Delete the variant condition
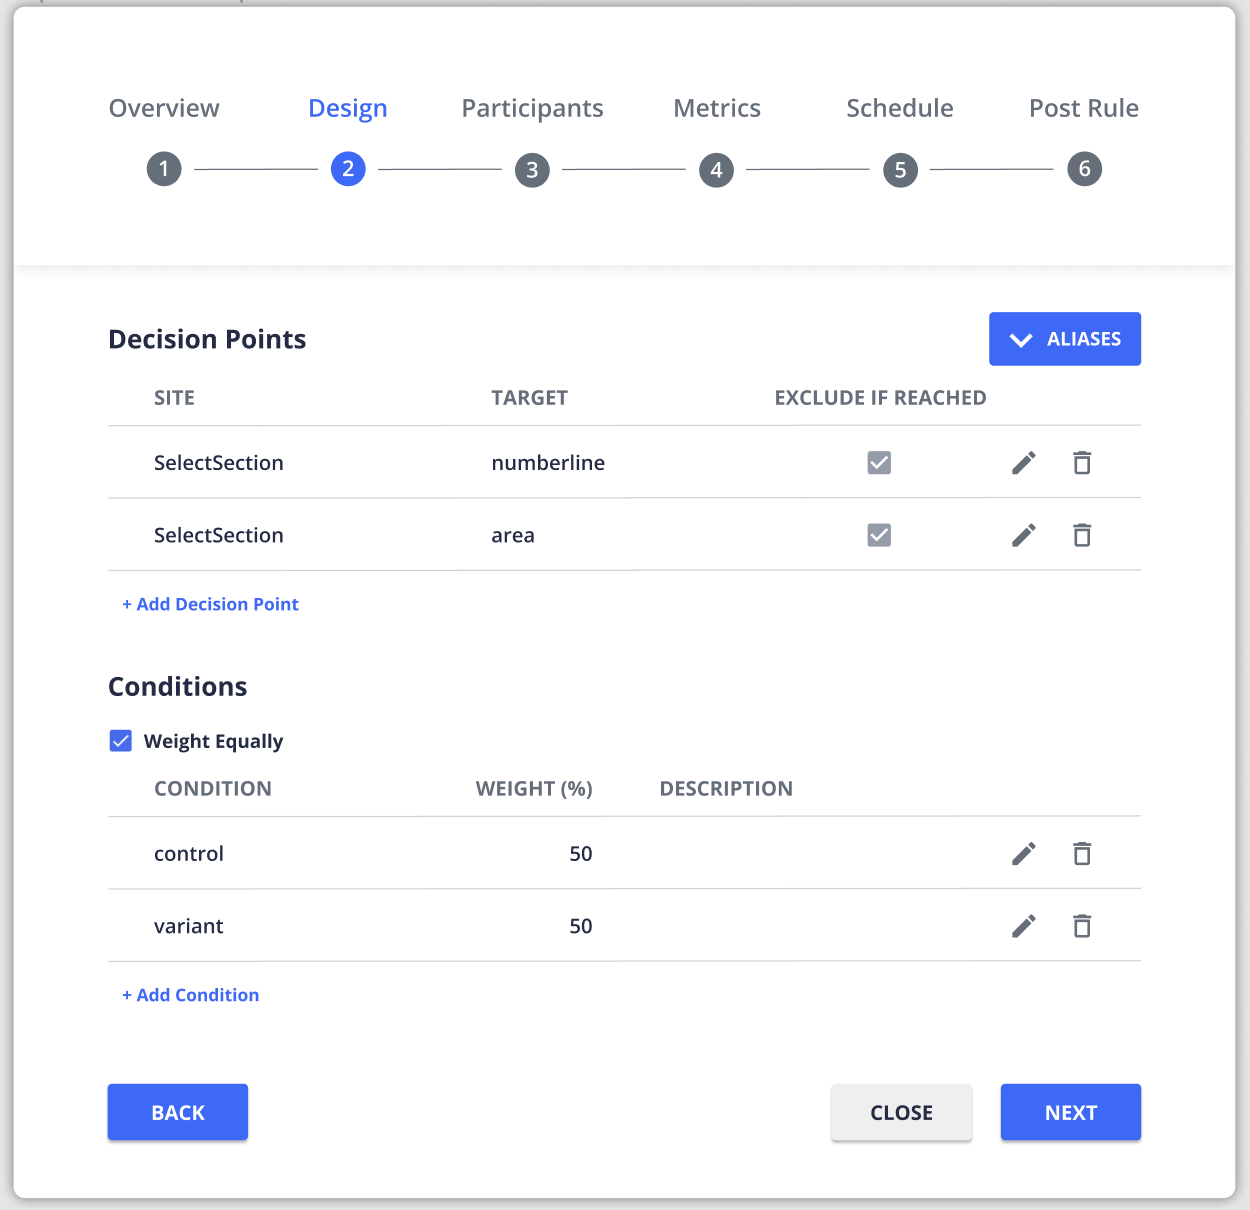This screenshot has height=1210, width=1250. pyautogui.click(x=1081, y=927)
